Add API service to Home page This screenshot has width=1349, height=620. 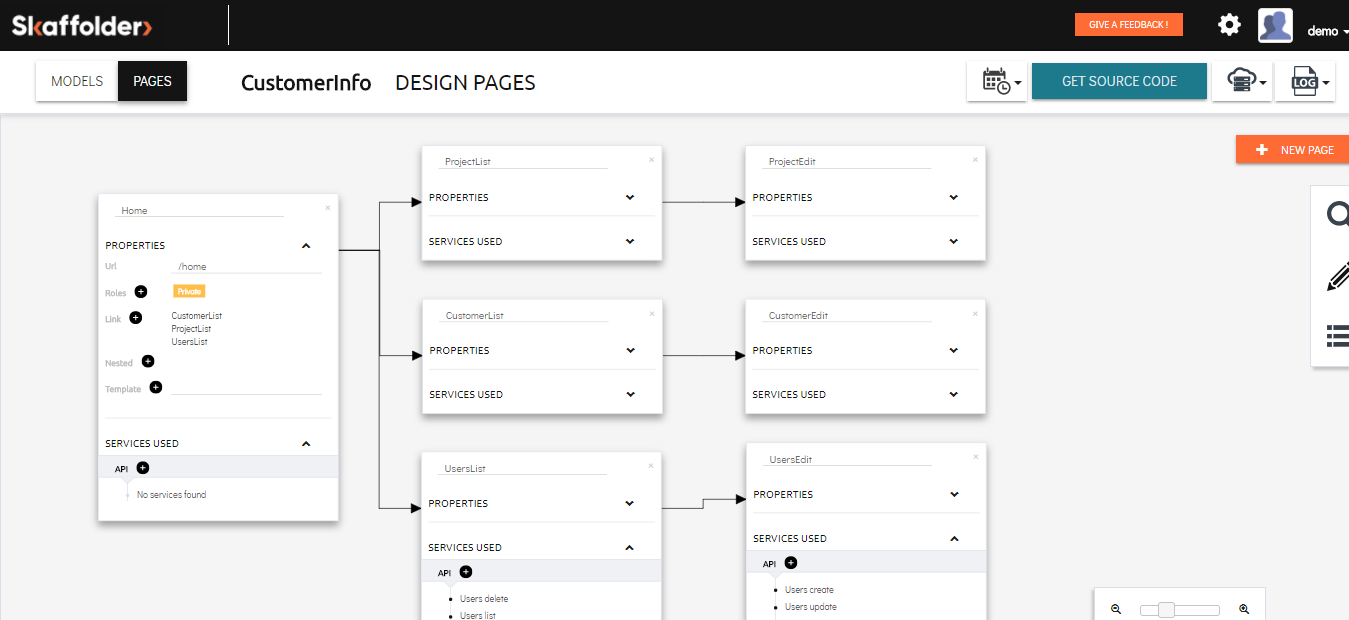point(142,467)
